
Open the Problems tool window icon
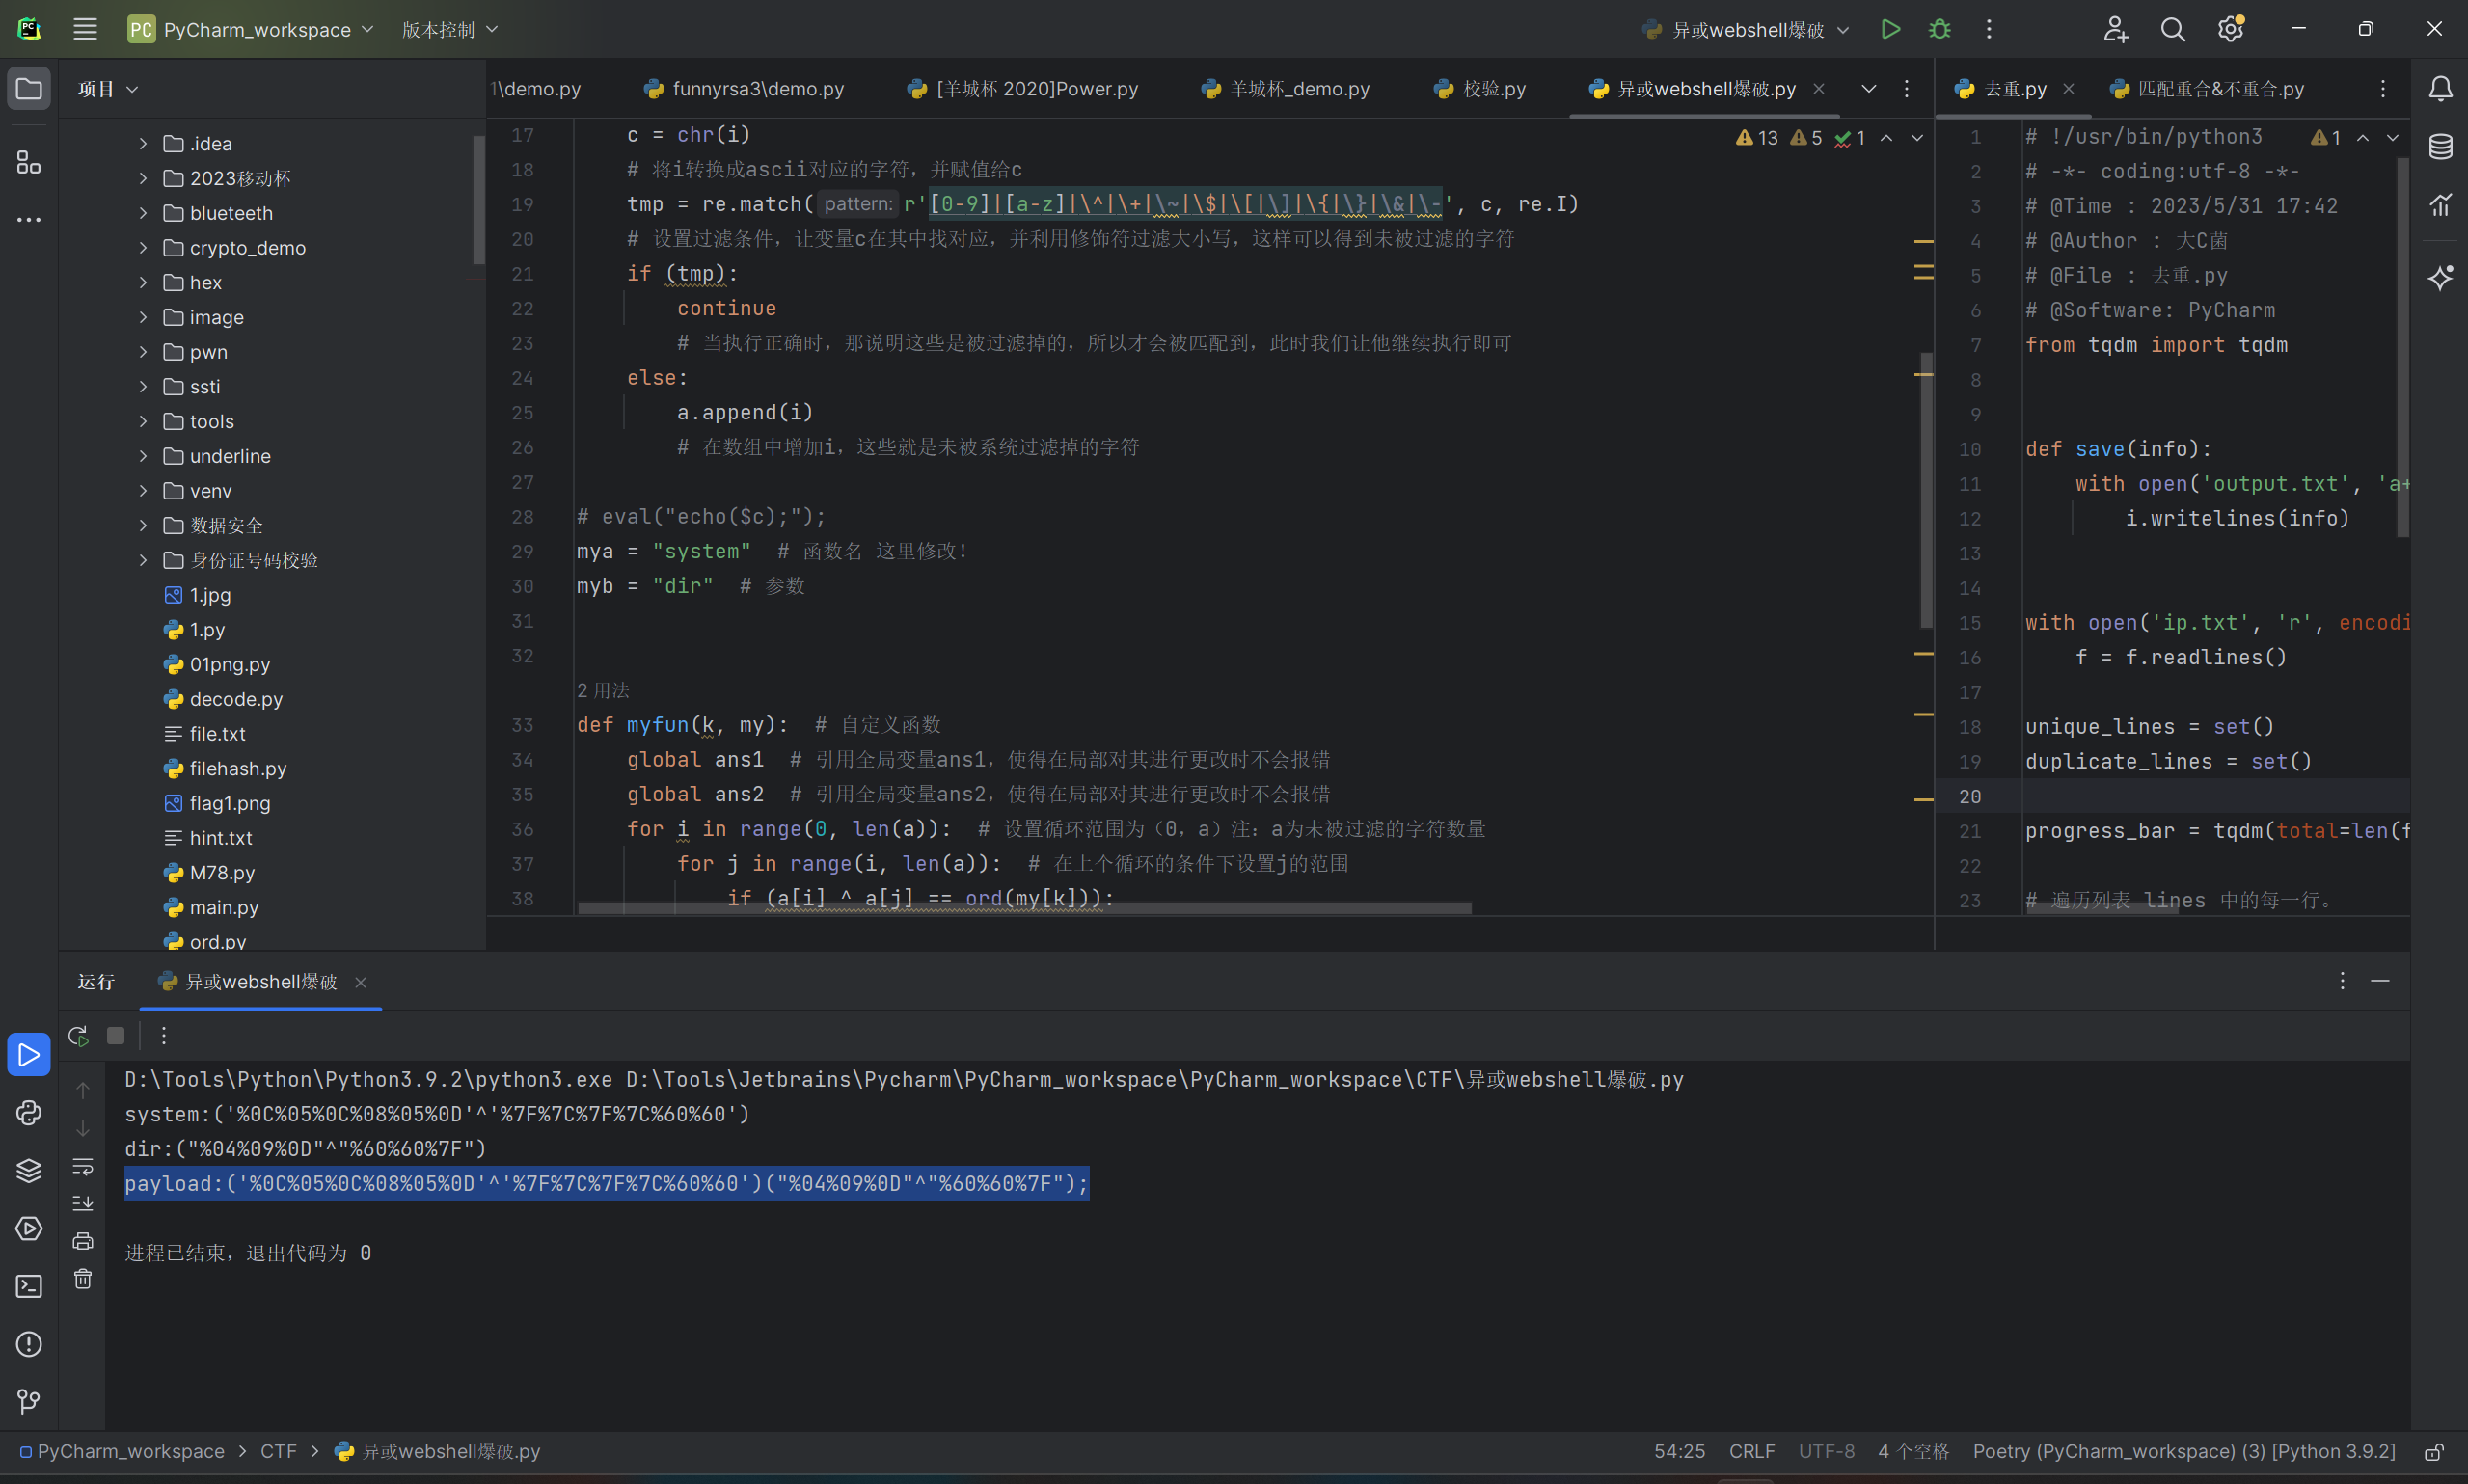coord(29,1344)
